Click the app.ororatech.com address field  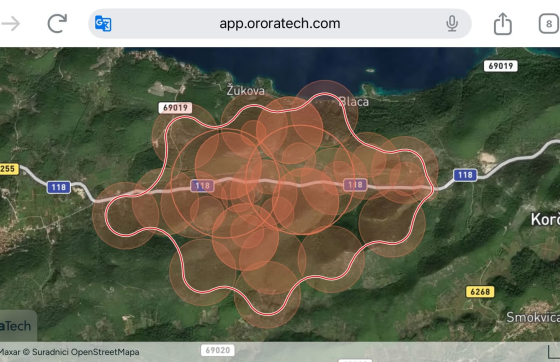pos(280,24)
